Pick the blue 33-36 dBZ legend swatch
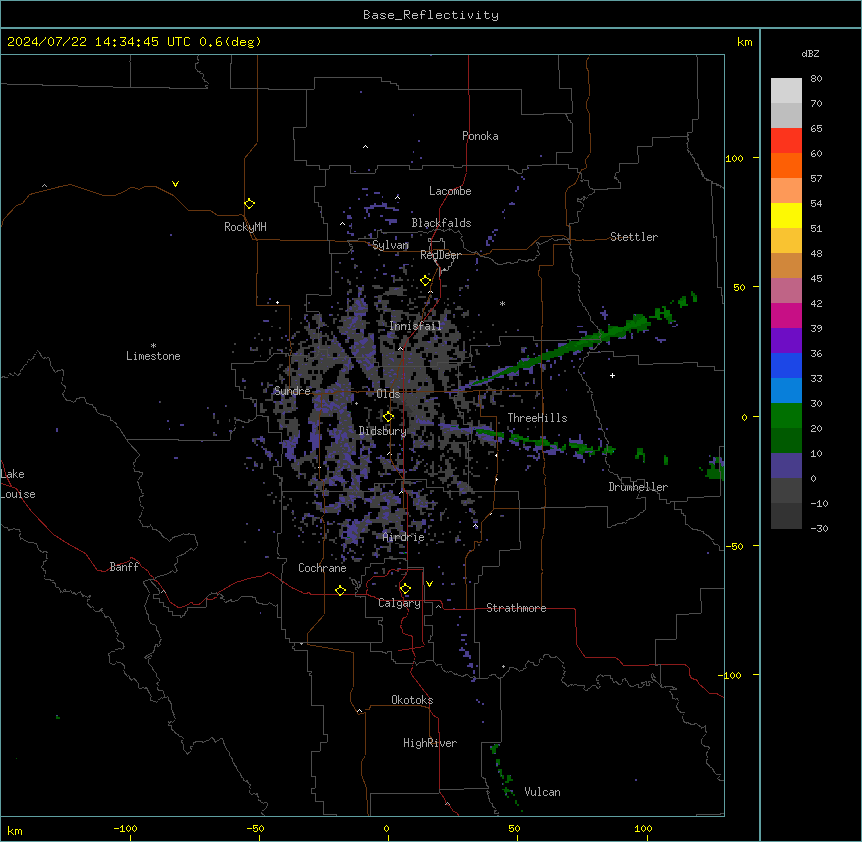This screenshot has width=862, height=842. [786, 366]
